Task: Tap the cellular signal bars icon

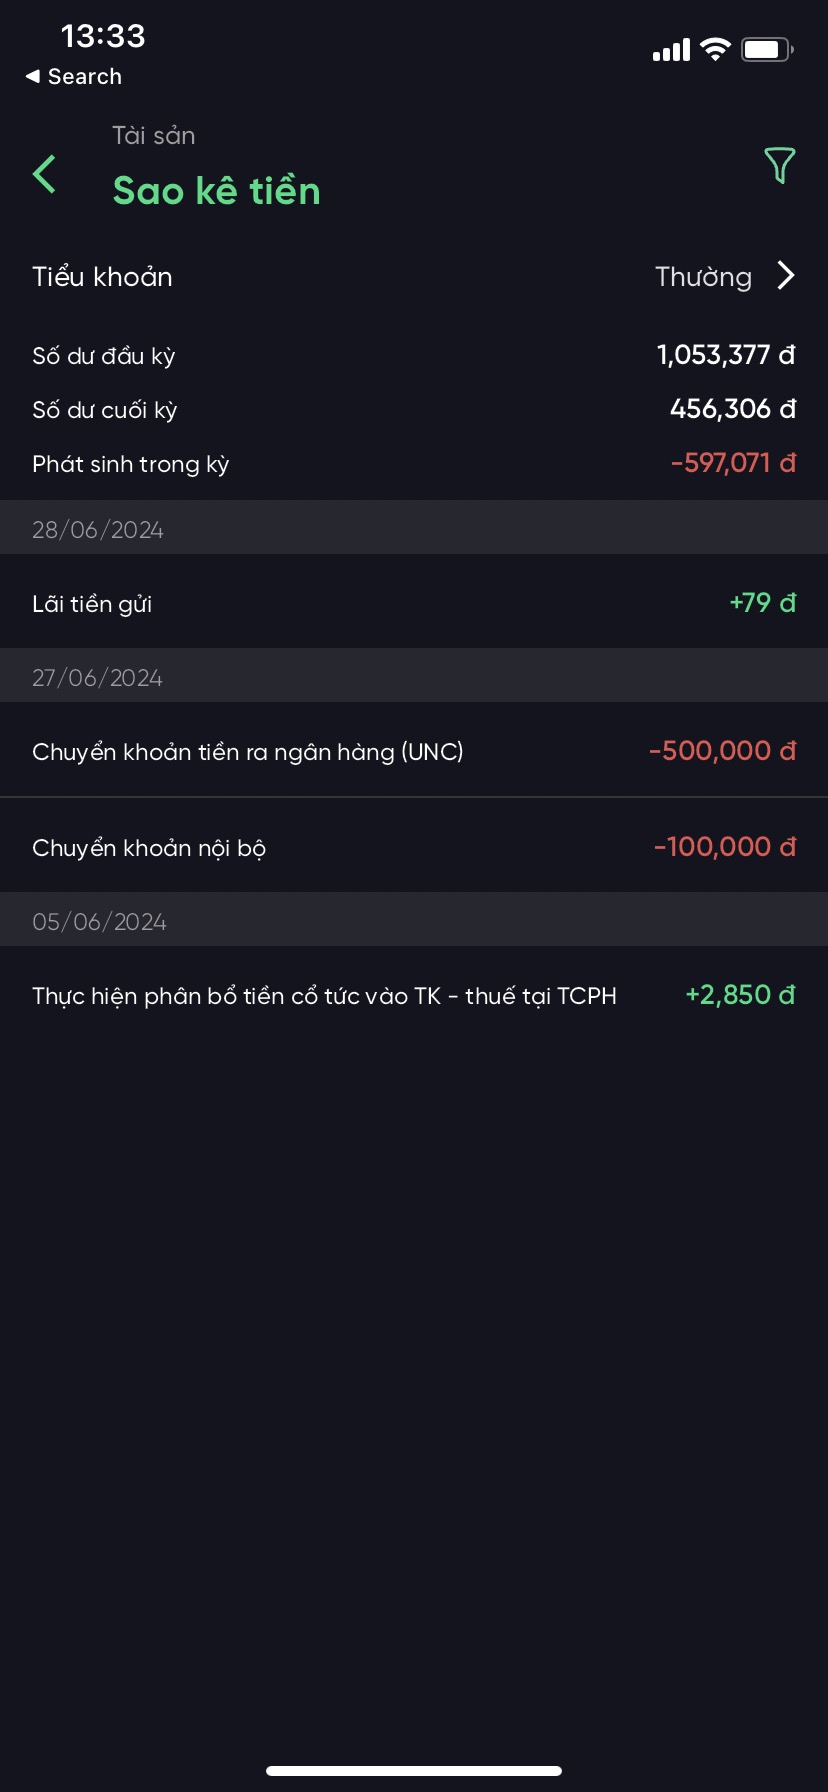Action: point(671,50)
